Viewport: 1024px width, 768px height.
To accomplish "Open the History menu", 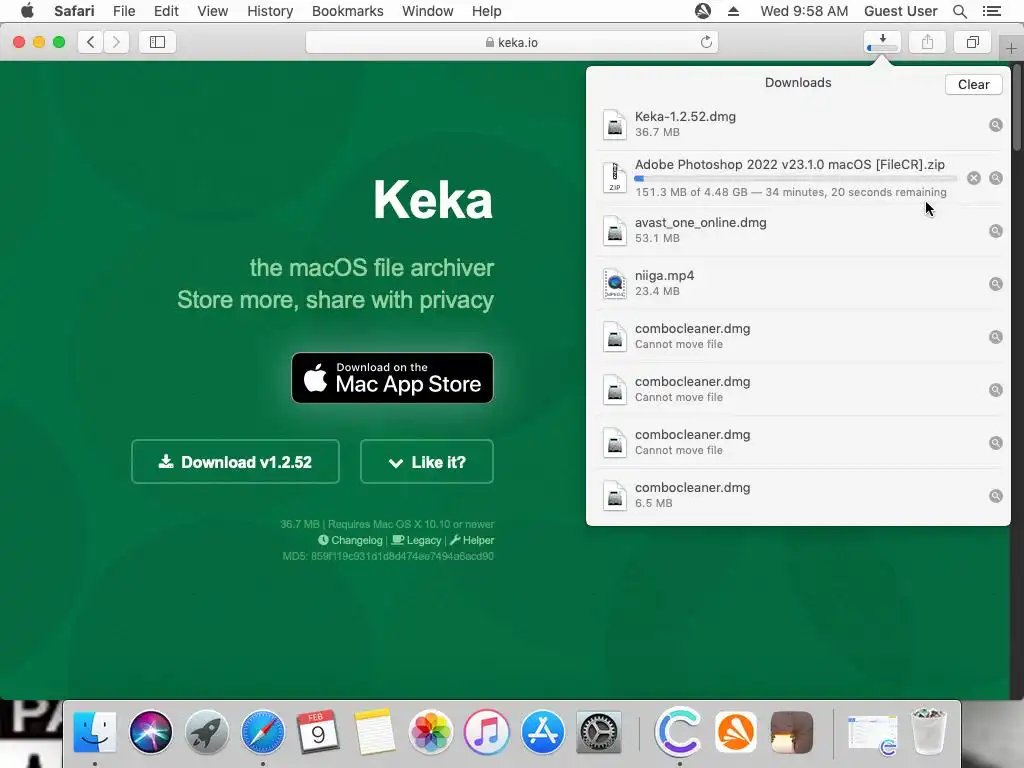I will 270,11.
